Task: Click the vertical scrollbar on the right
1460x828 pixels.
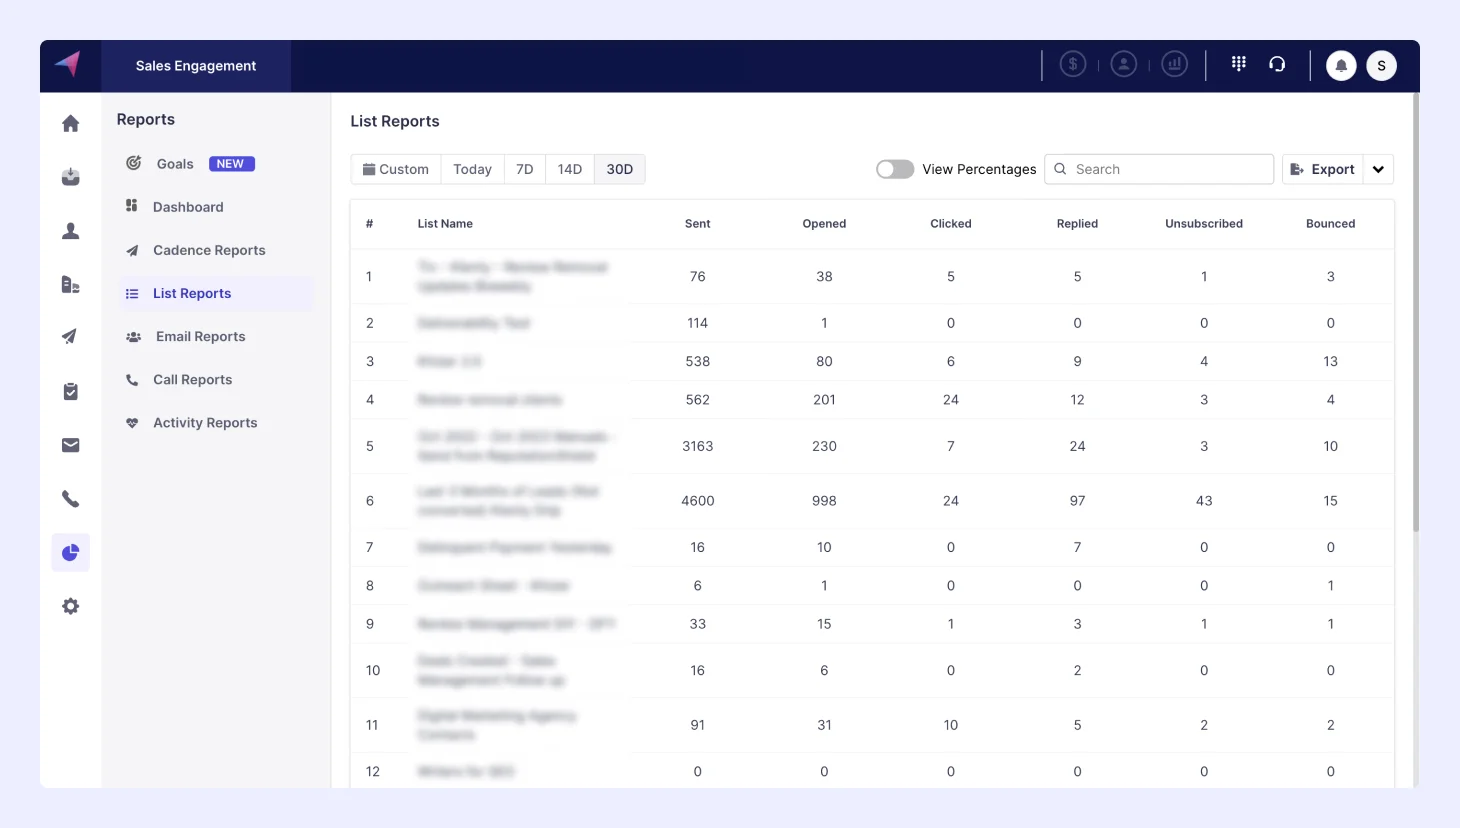Action: point(1415,312)
